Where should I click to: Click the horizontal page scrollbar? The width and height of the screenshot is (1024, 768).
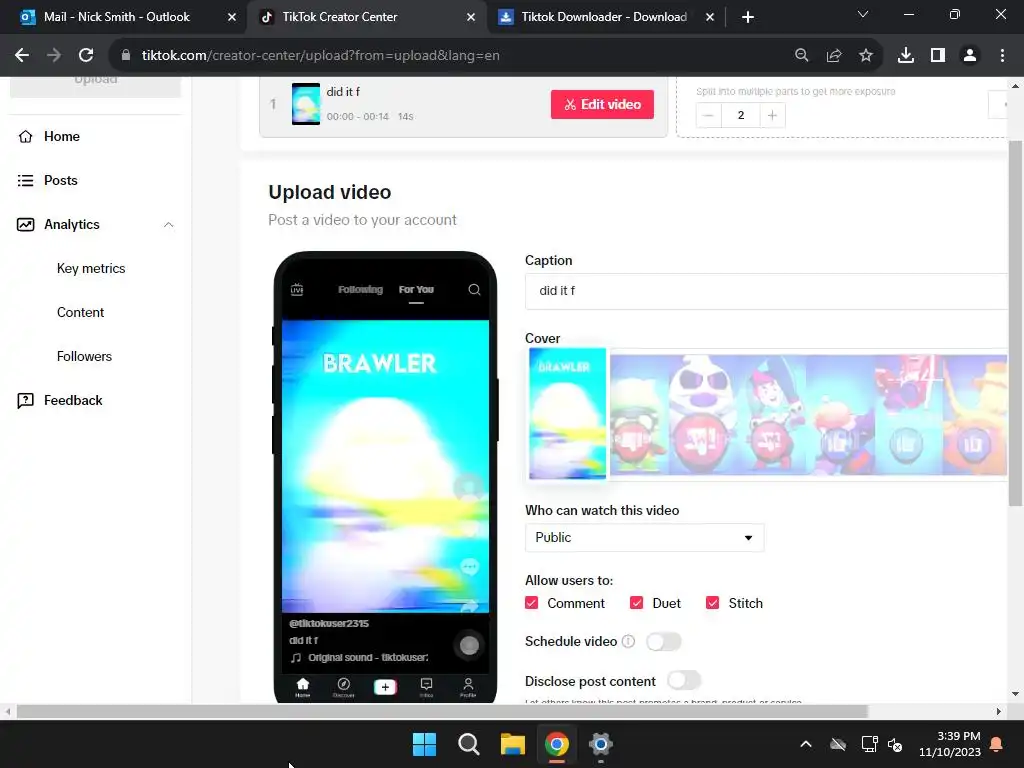coord(442,711)
